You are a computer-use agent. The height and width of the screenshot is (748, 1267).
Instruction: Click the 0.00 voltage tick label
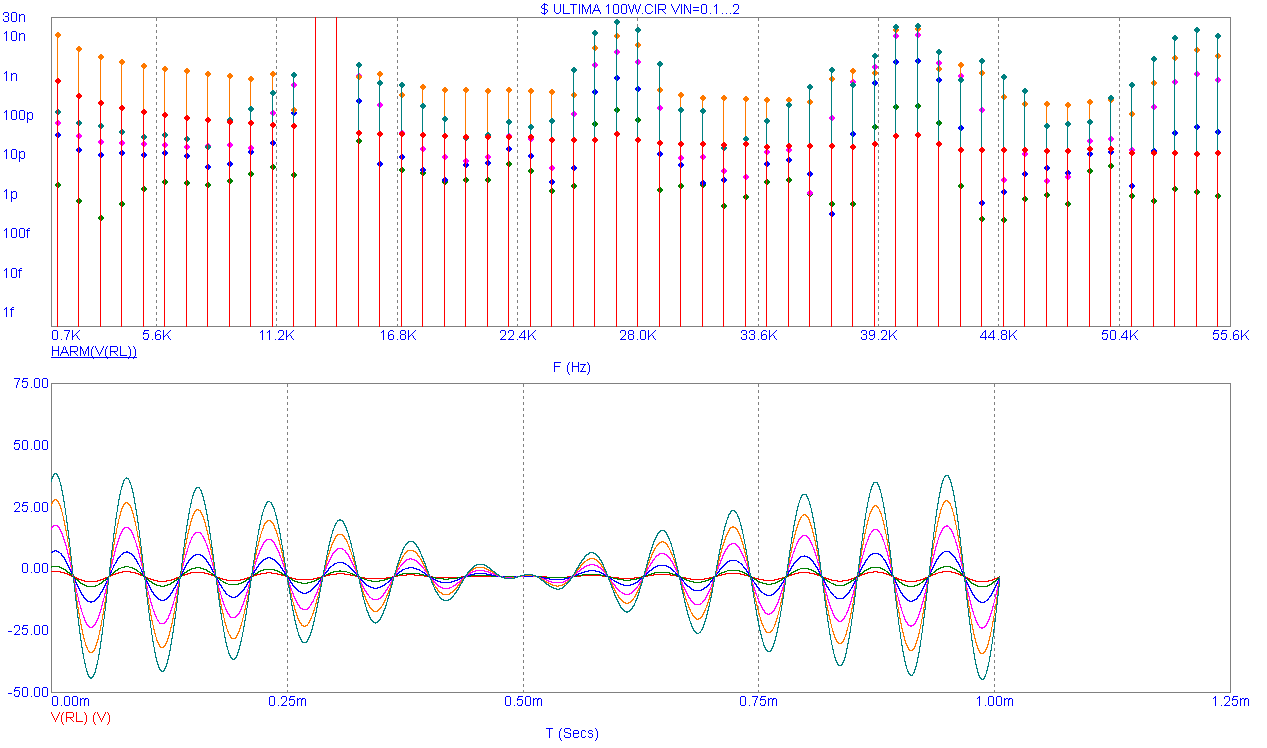(36, 568)
